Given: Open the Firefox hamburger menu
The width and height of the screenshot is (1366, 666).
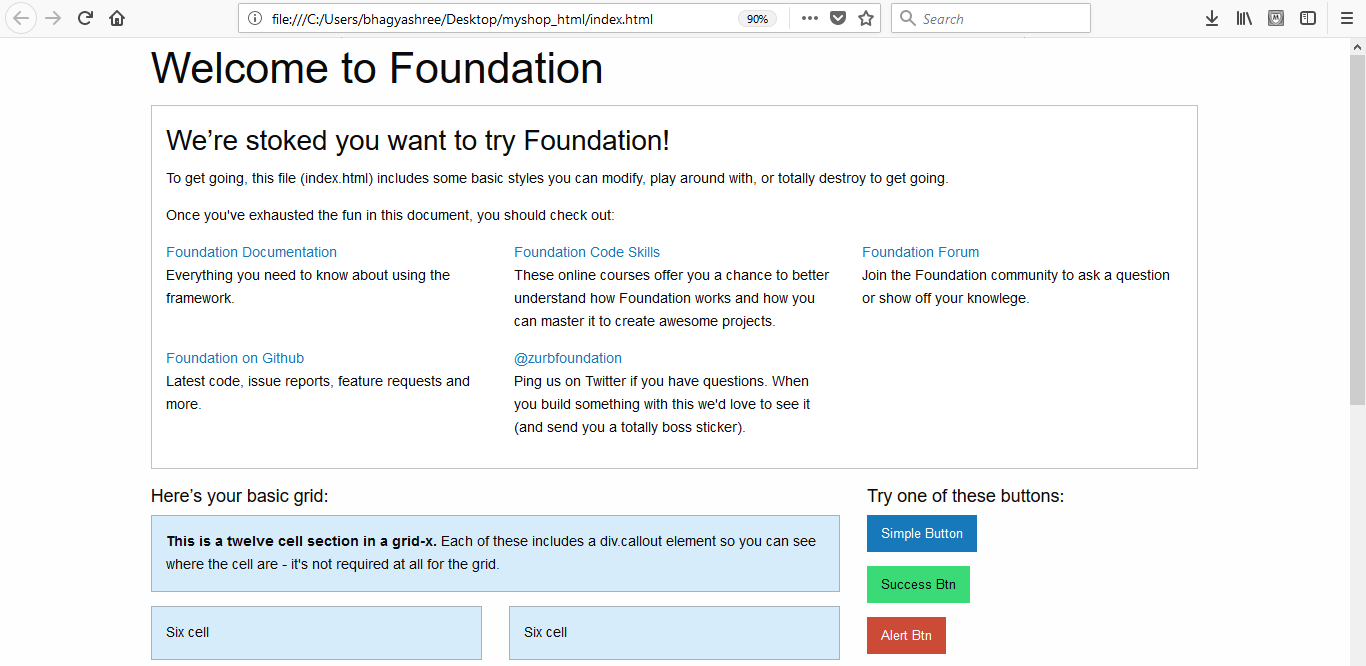Looking at the screenshot, I should click(1346, 18).
